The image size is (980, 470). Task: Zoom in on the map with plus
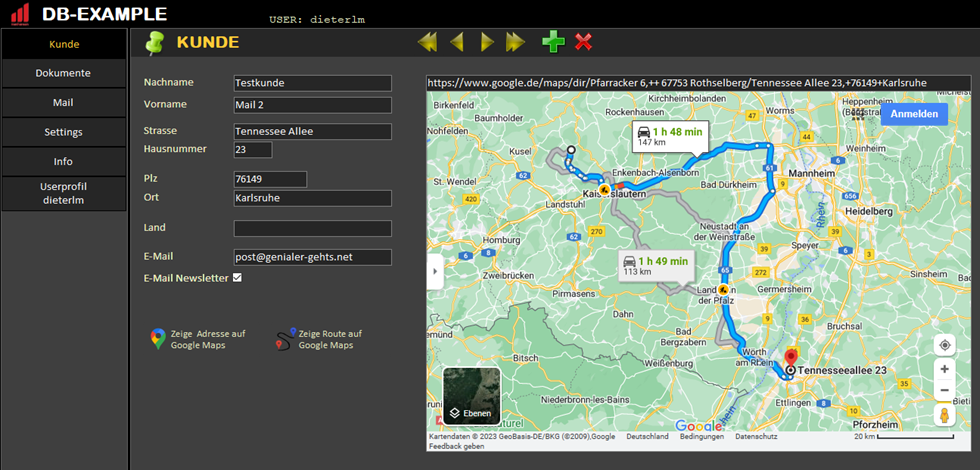tap(945, 370)
